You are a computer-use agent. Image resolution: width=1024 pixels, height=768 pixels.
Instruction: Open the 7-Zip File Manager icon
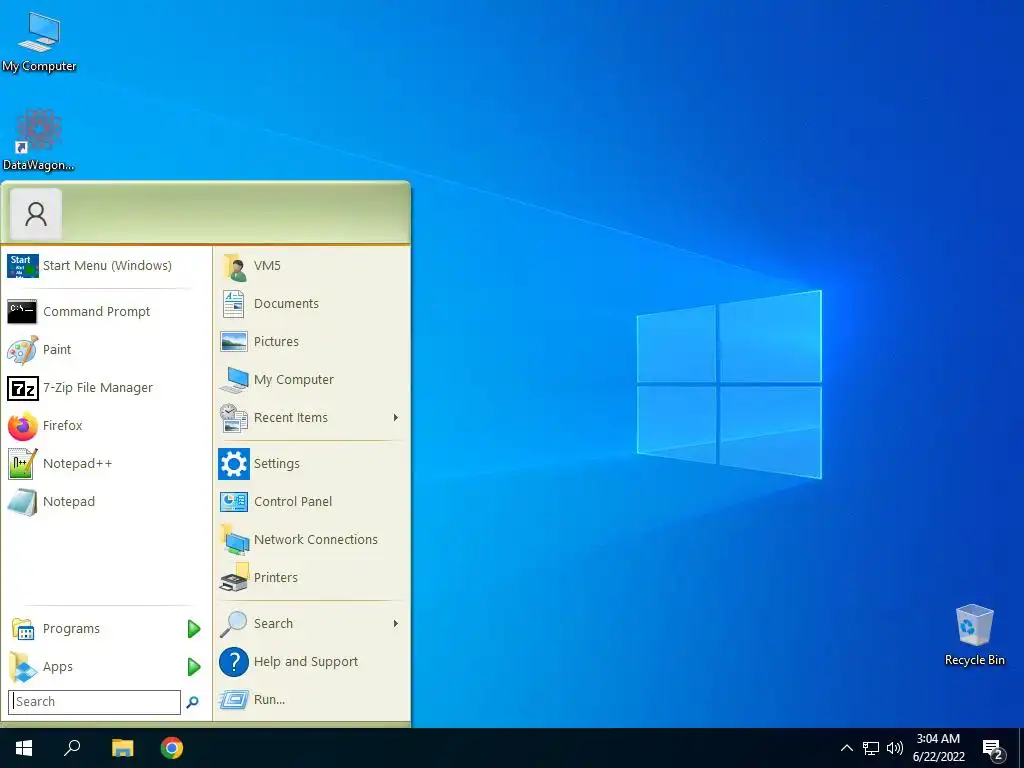23,388
